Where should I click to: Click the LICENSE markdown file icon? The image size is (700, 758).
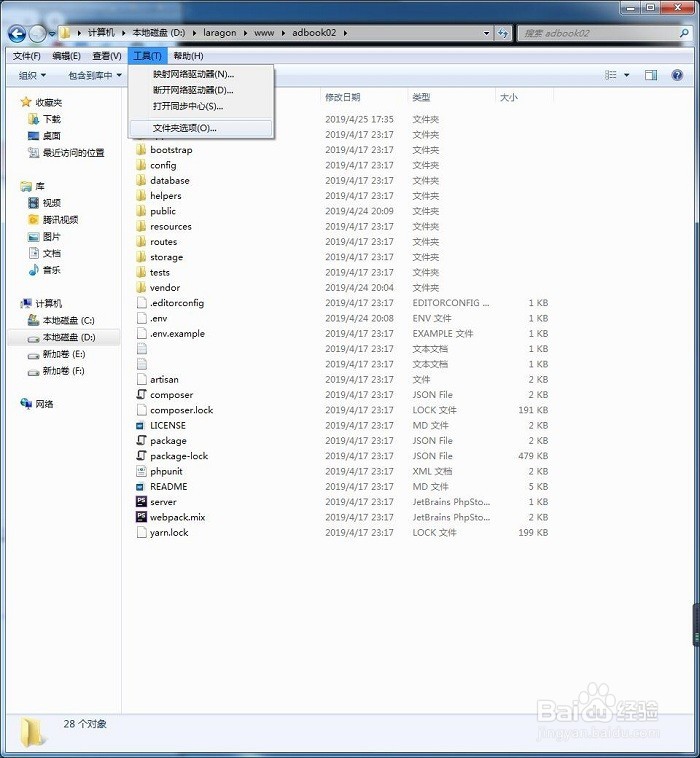click(x=141, y=425)
